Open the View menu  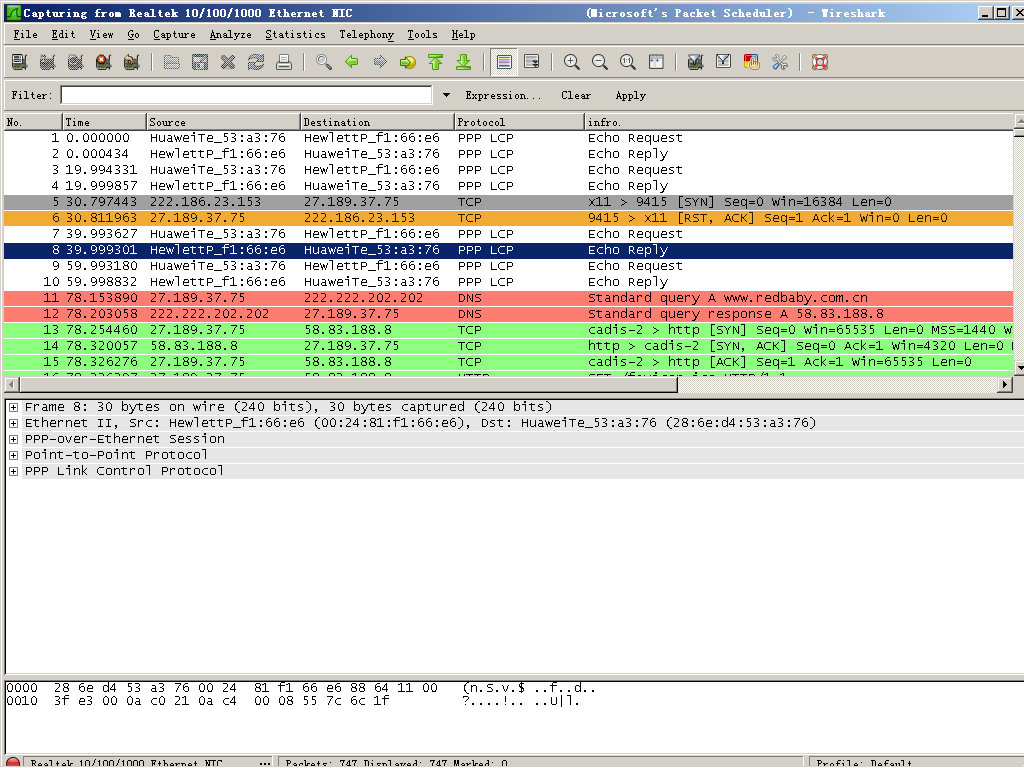coord(101,35)
